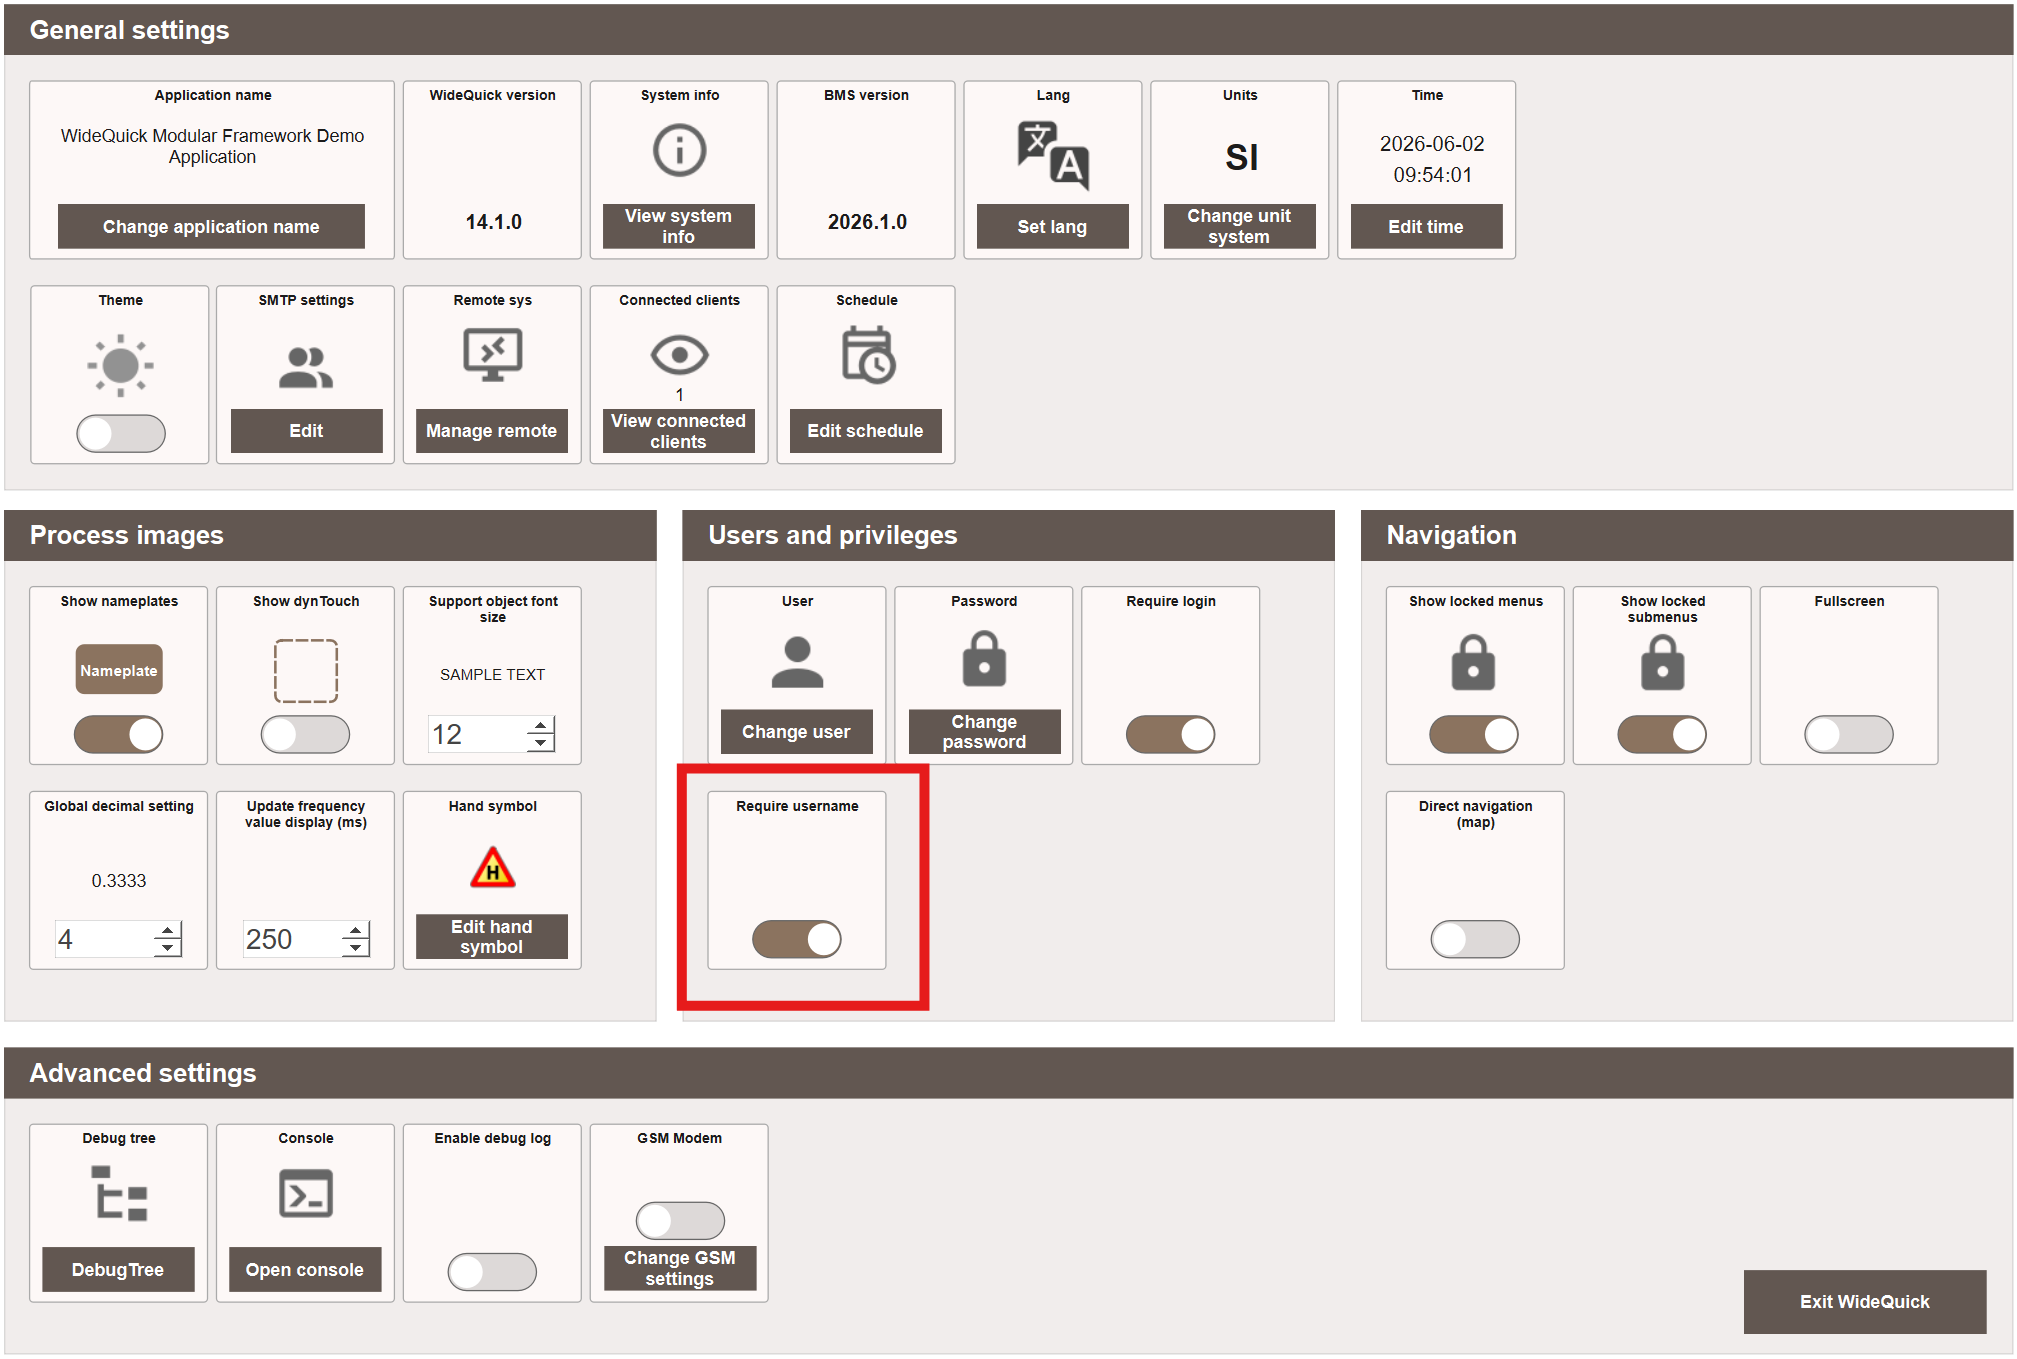Click the User person silhouette icon
The image size is (2017, 1359).
tap(797, 662)
